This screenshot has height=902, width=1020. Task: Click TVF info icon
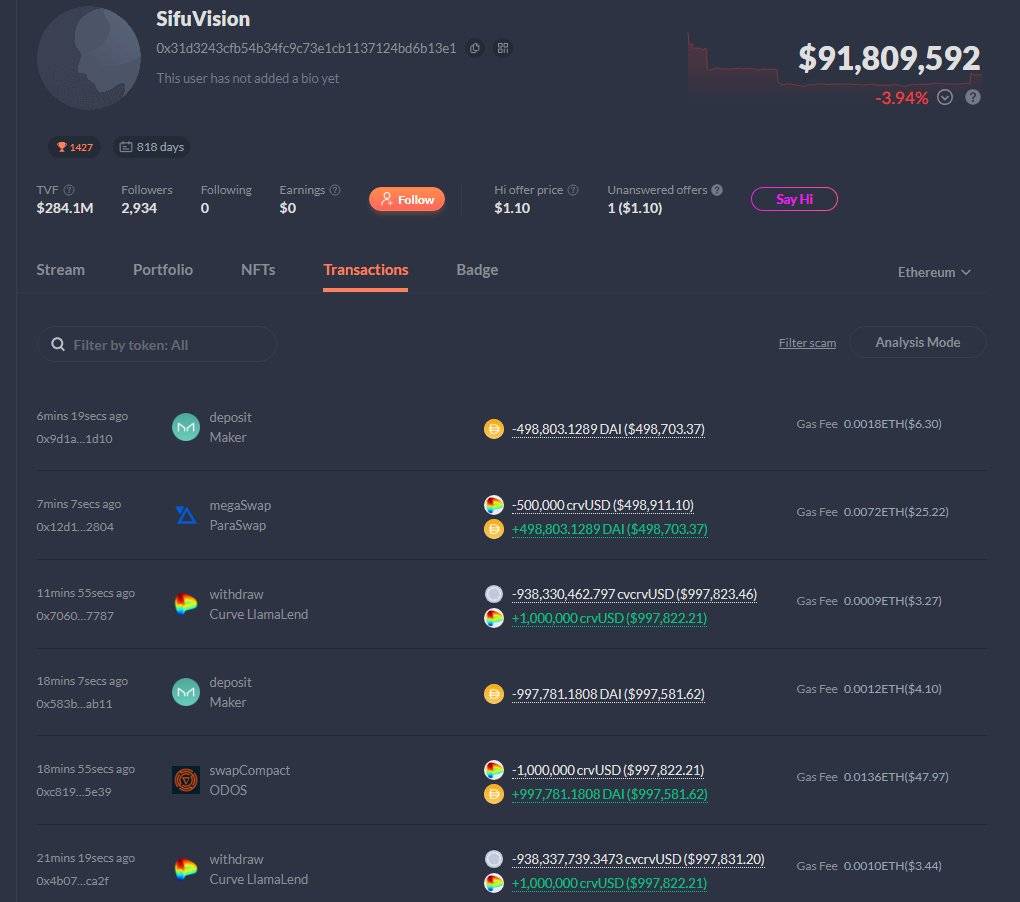(69, 190)
